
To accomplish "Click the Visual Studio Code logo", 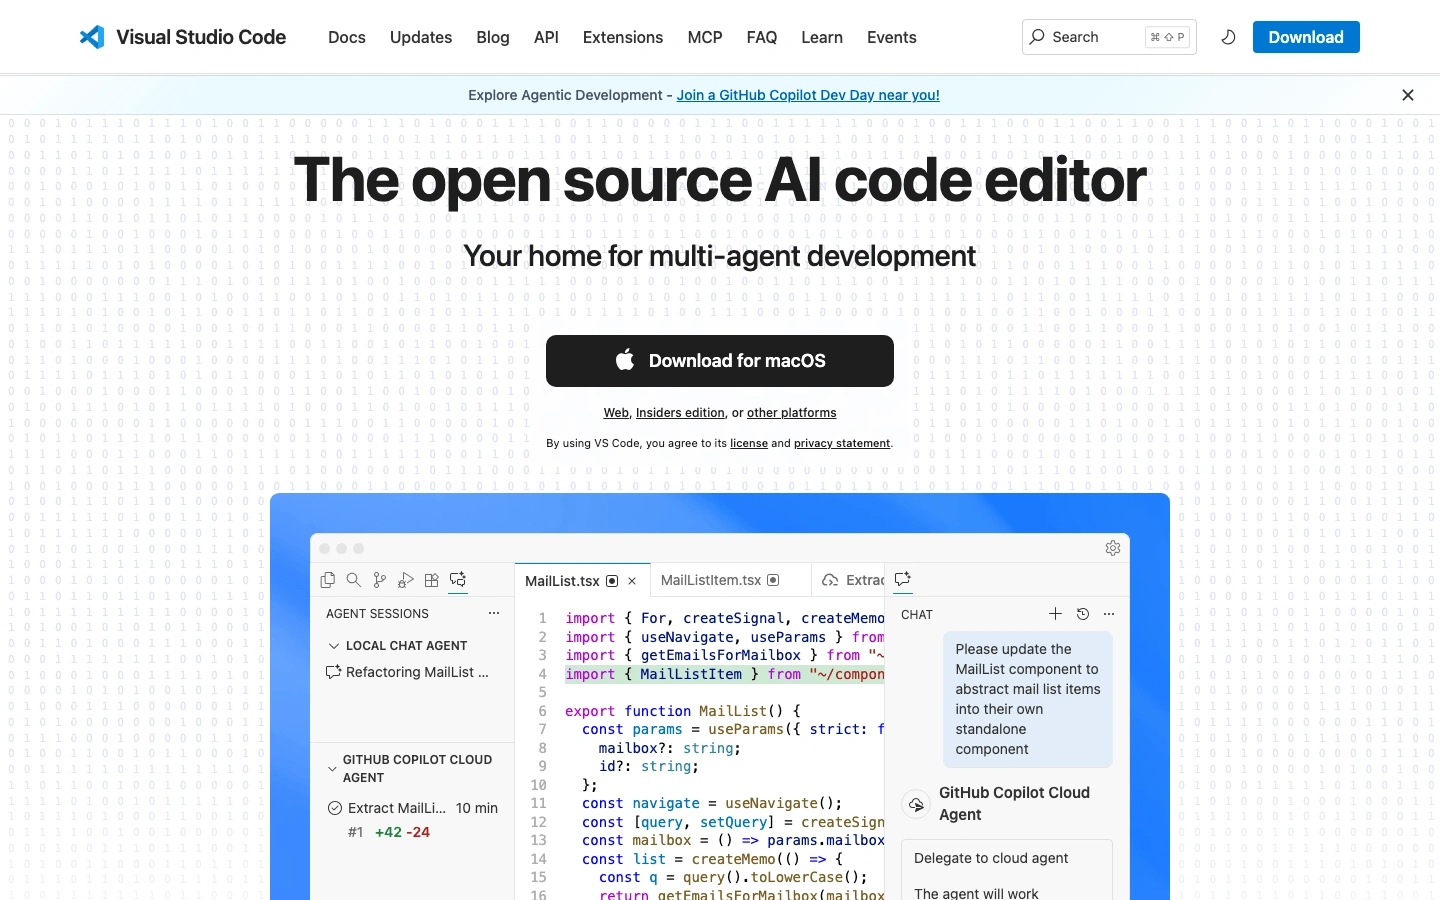I will click(x=93, y=37).
